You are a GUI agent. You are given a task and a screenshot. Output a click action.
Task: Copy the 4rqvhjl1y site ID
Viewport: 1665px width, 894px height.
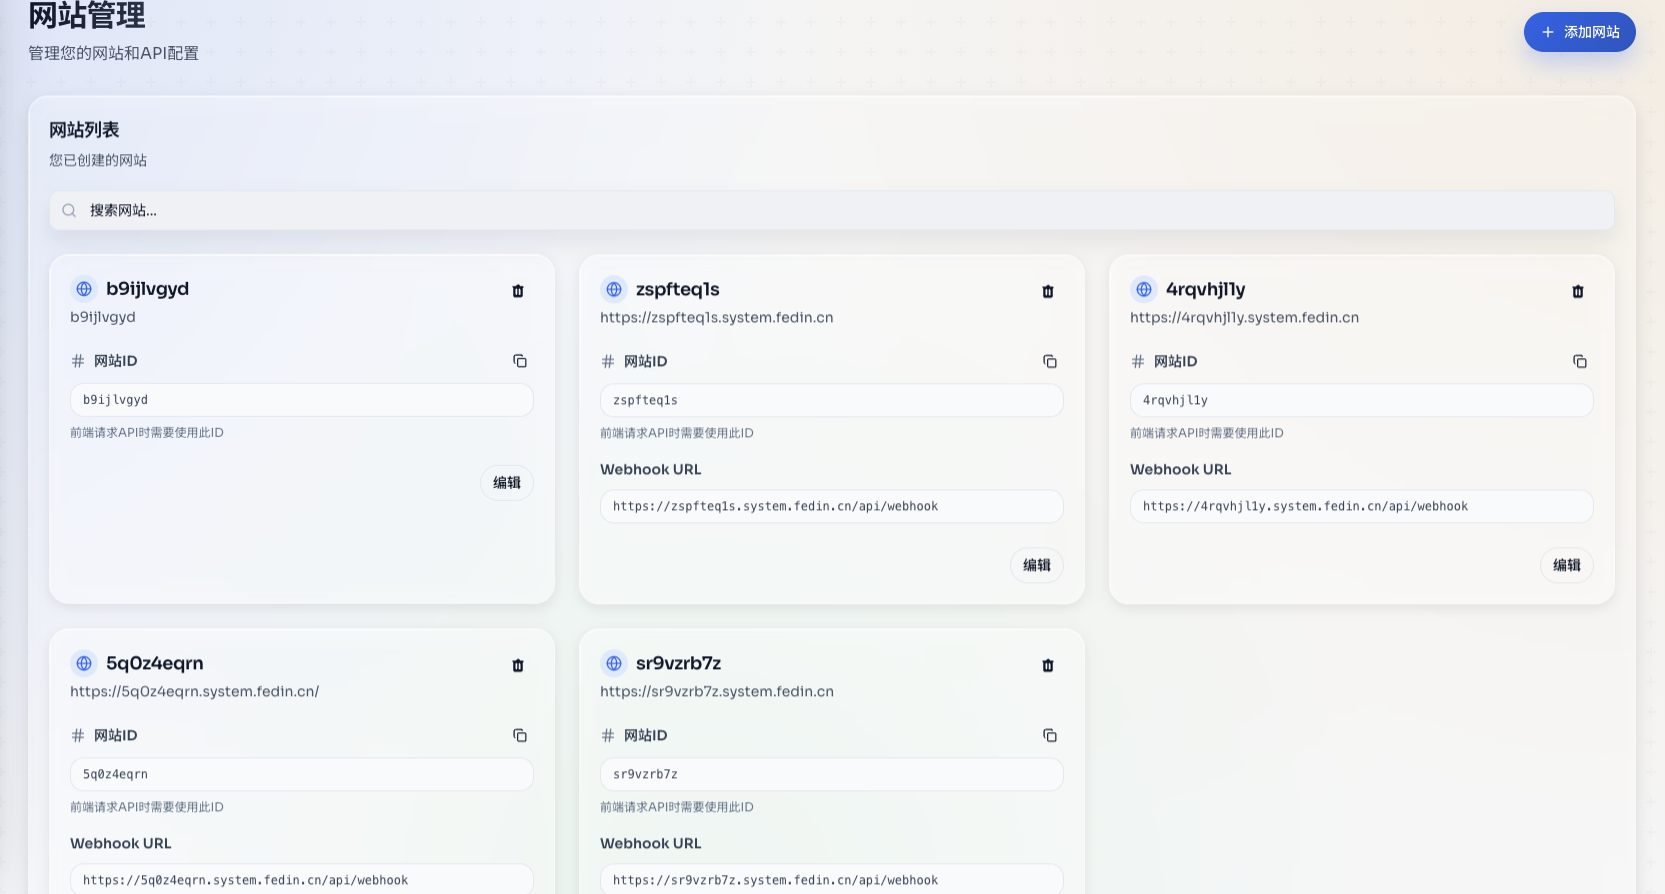click(1580, 362)
